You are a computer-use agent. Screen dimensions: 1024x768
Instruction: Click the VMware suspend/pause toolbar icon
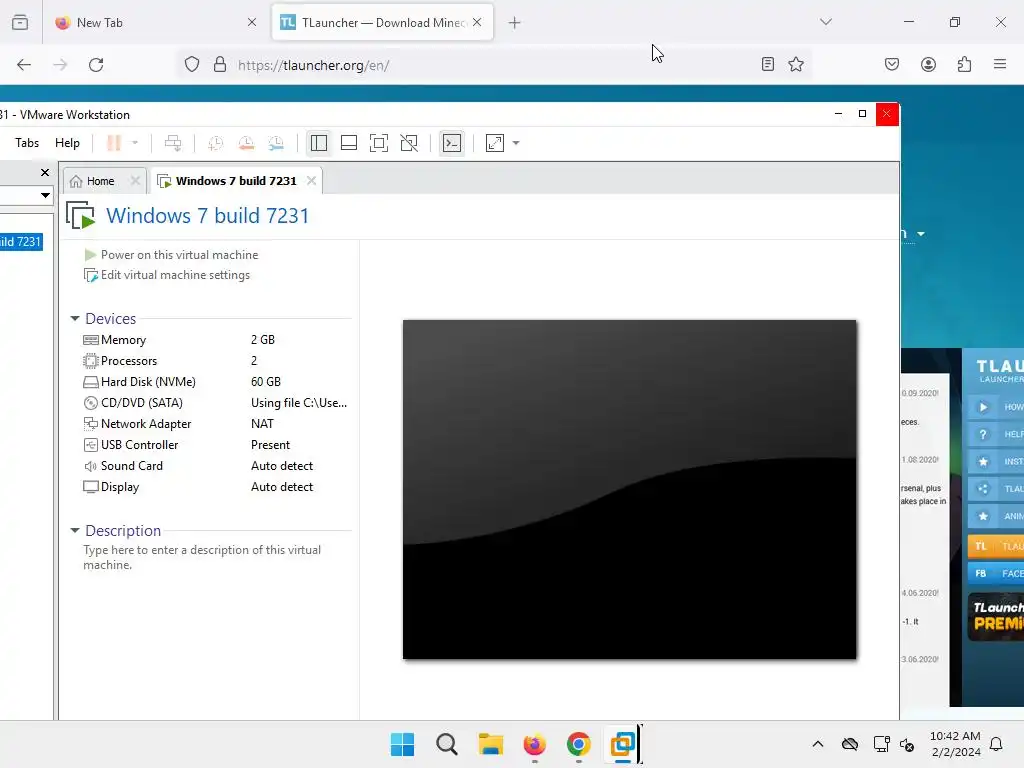114,143
